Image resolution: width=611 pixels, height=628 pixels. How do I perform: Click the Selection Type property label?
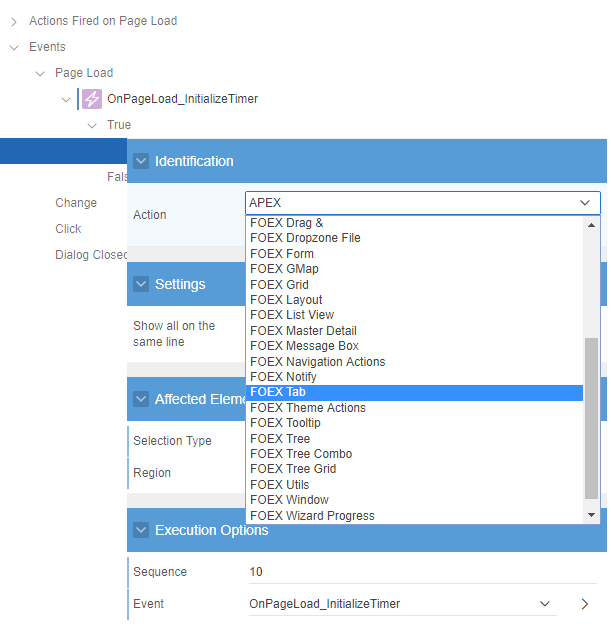(x=172, y=441)
